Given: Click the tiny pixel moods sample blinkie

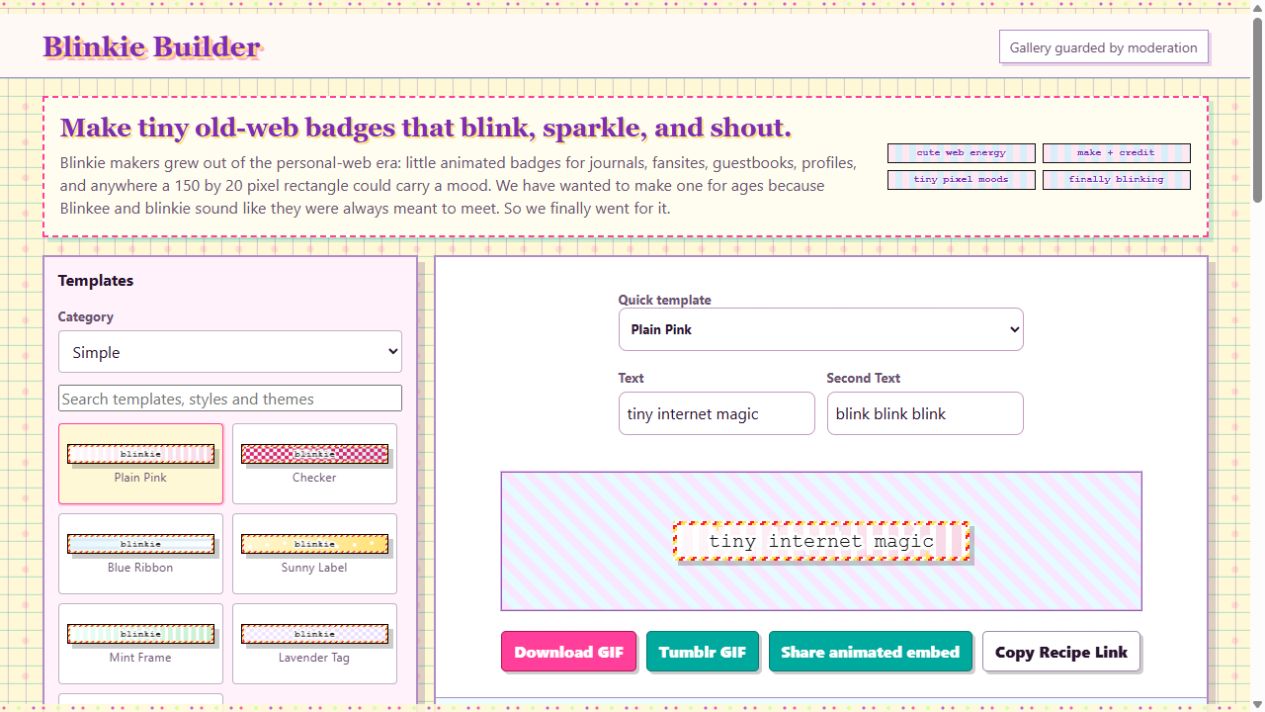Looking at the screenshot, I should click(x=961, y=180).
